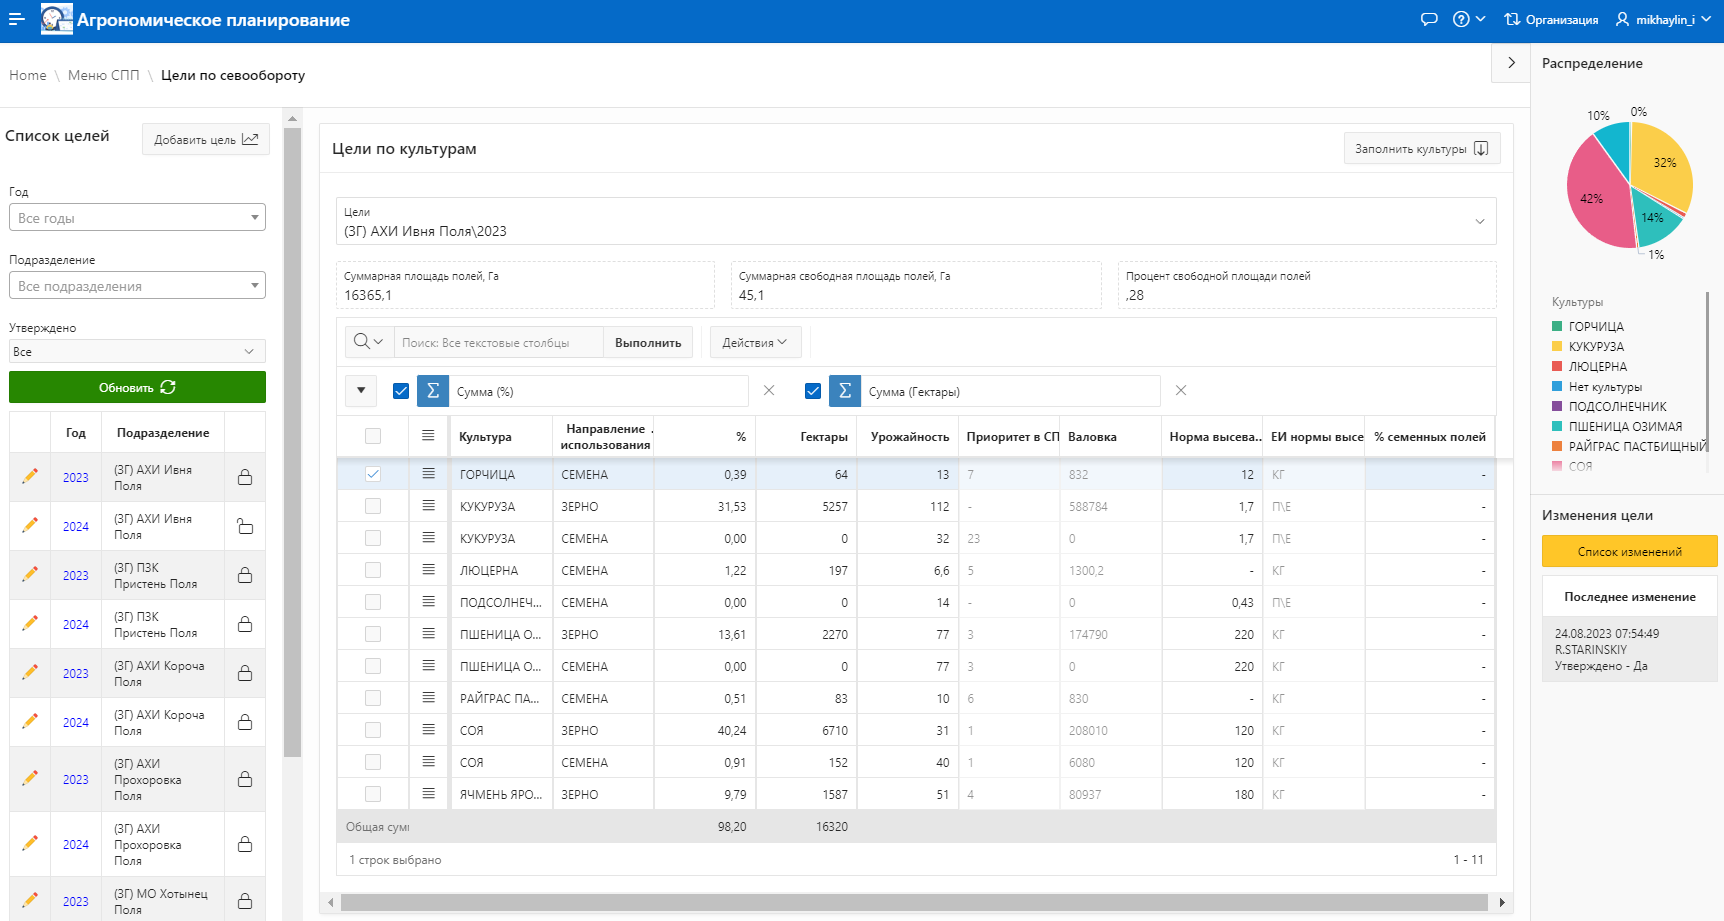Open row actions menu for ГОРЧИЦА row
The image size is (1724, 921).
point(428,474)
